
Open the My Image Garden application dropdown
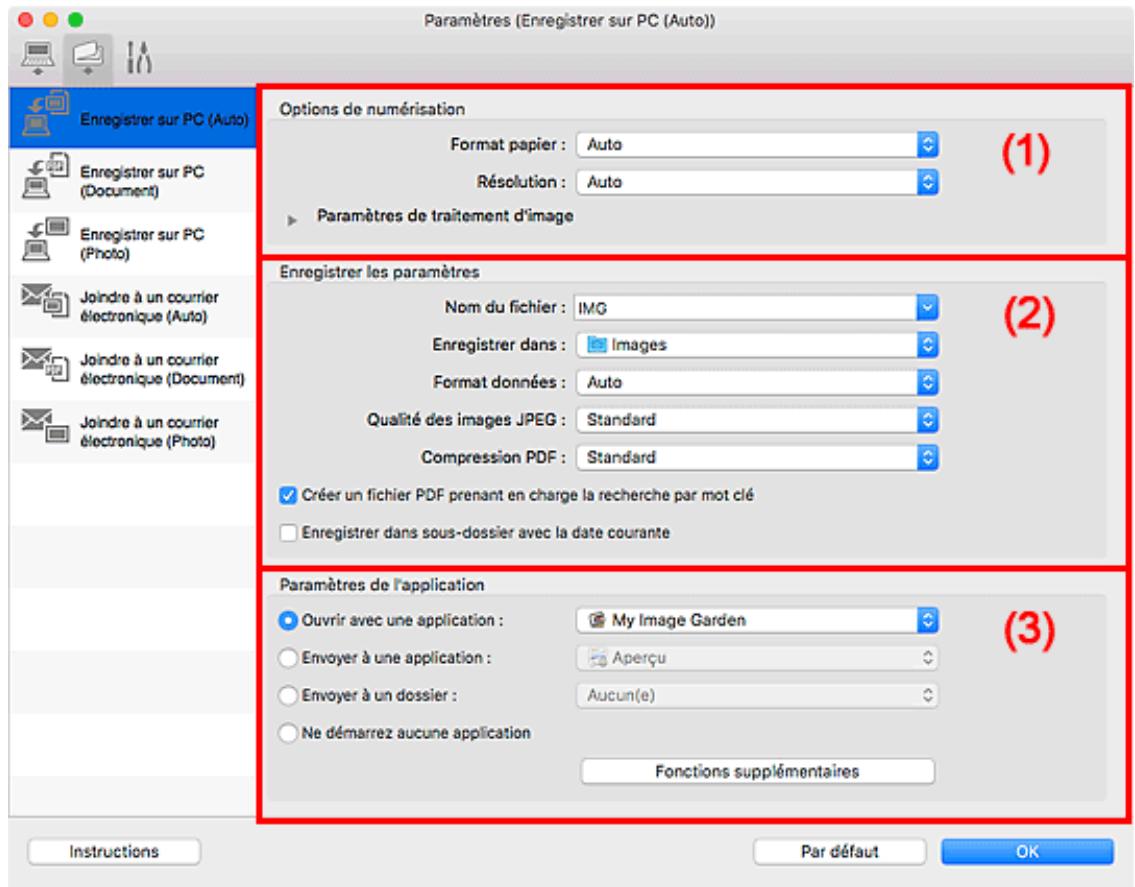[x=757, y=621]
